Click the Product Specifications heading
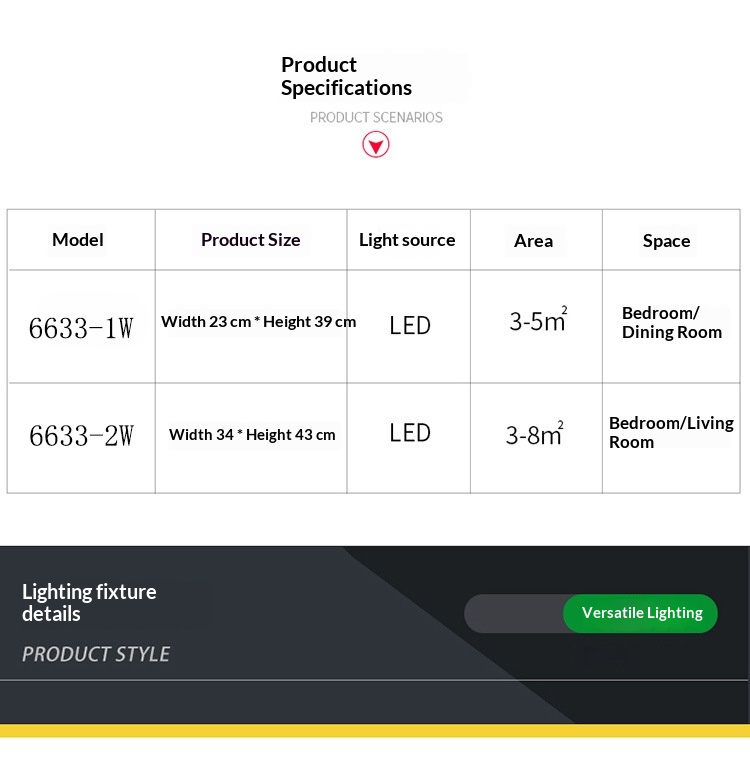Image resolution: width=750 pixels, height=758 pixels. click(x=346, y=76)
